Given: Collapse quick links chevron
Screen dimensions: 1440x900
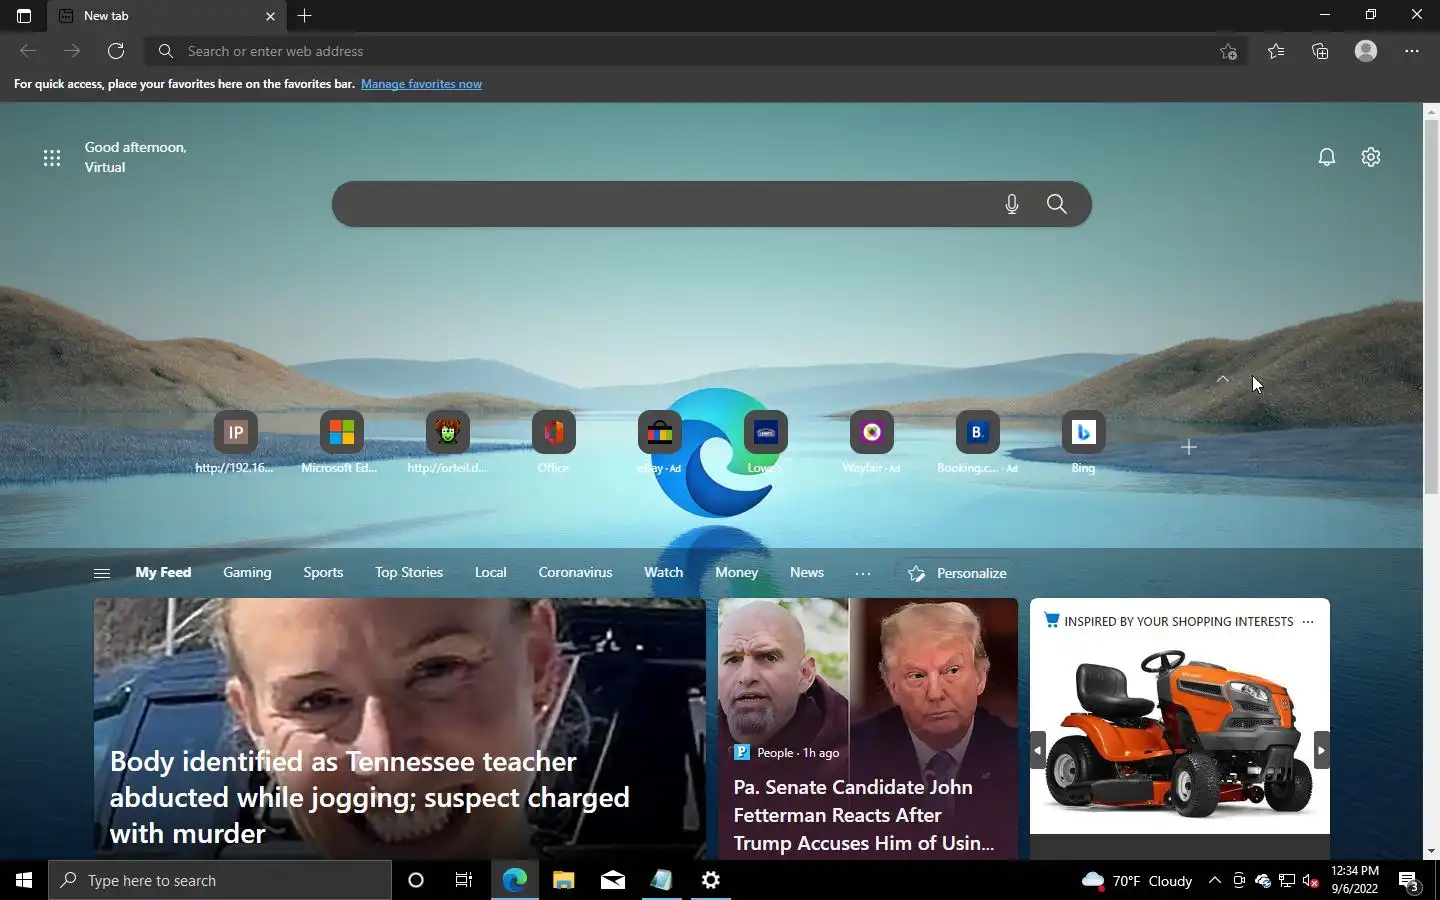Looking at the screenshot, I should point(1222,379).
